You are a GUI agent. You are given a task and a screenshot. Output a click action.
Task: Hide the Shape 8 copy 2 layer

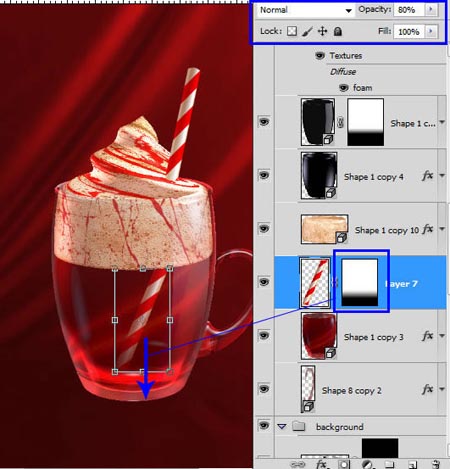pos(264,389)
